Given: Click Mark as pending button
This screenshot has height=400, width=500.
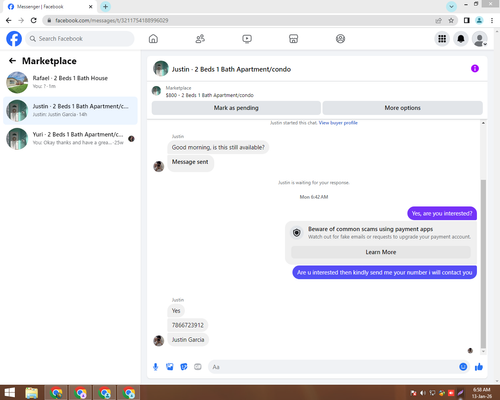Looking at the screenshot, I should click(236, 108).
